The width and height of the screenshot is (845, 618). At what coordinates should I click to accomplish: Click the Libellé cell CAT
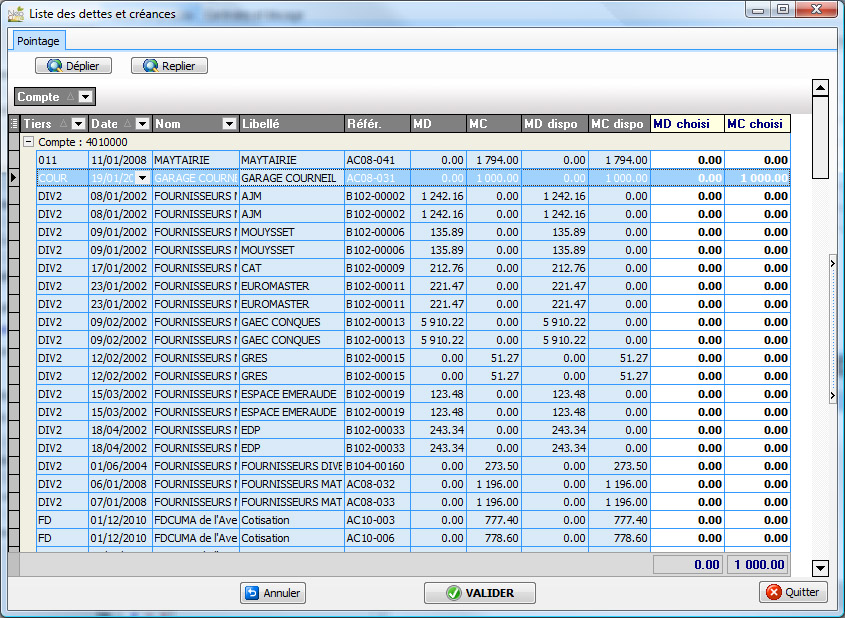[292, 268]
